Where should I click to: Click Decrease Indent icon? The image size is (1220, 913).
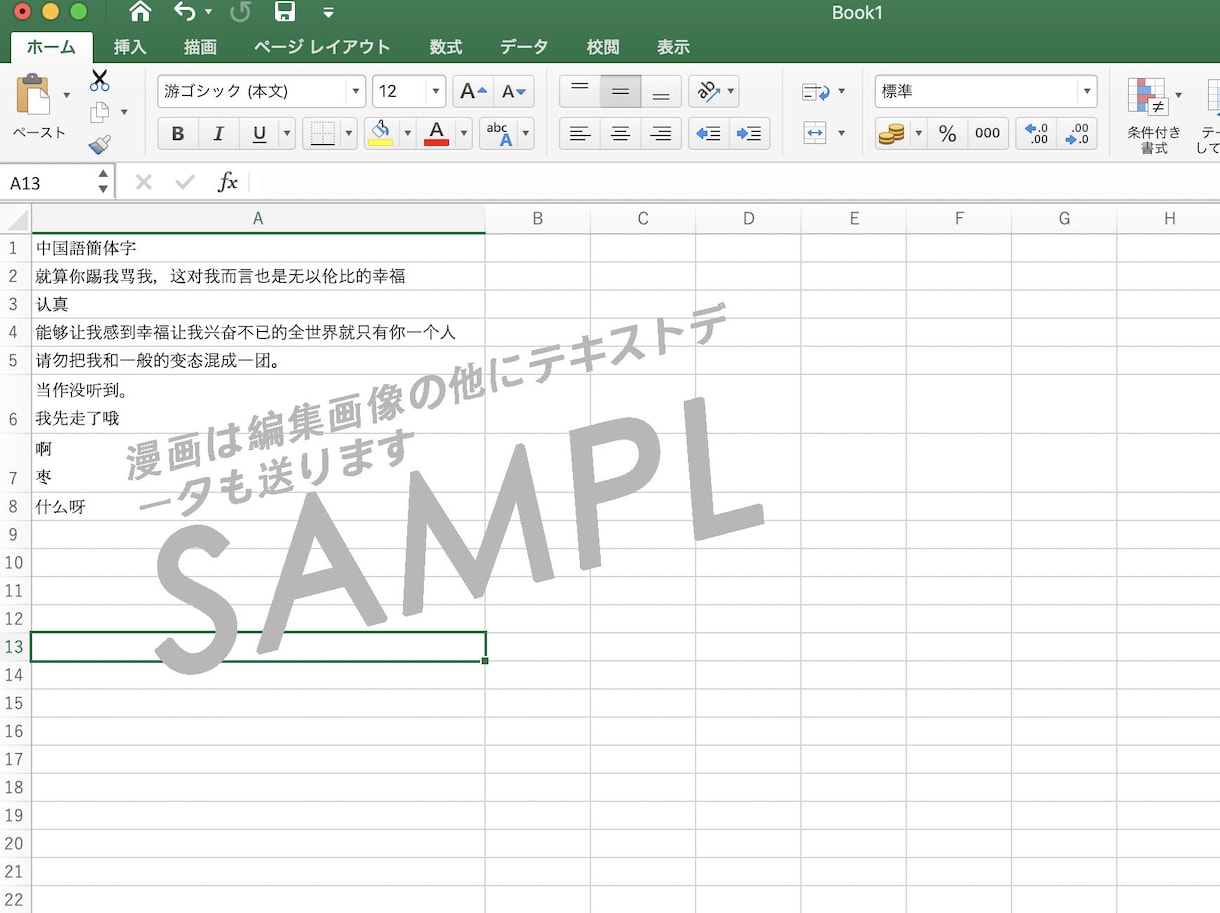(708, 133)
